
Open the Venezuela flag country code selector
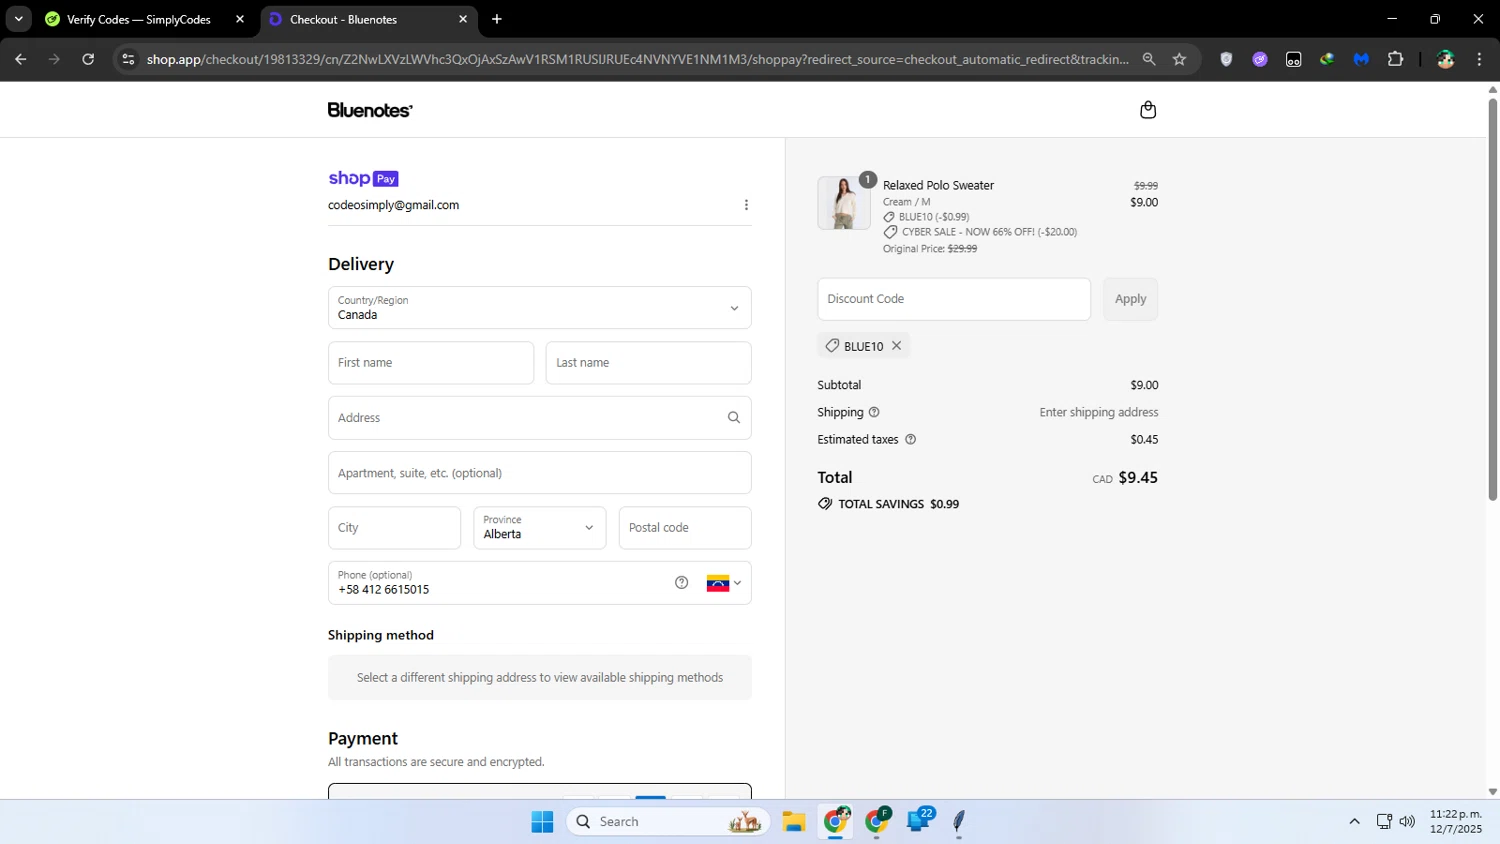724,583
